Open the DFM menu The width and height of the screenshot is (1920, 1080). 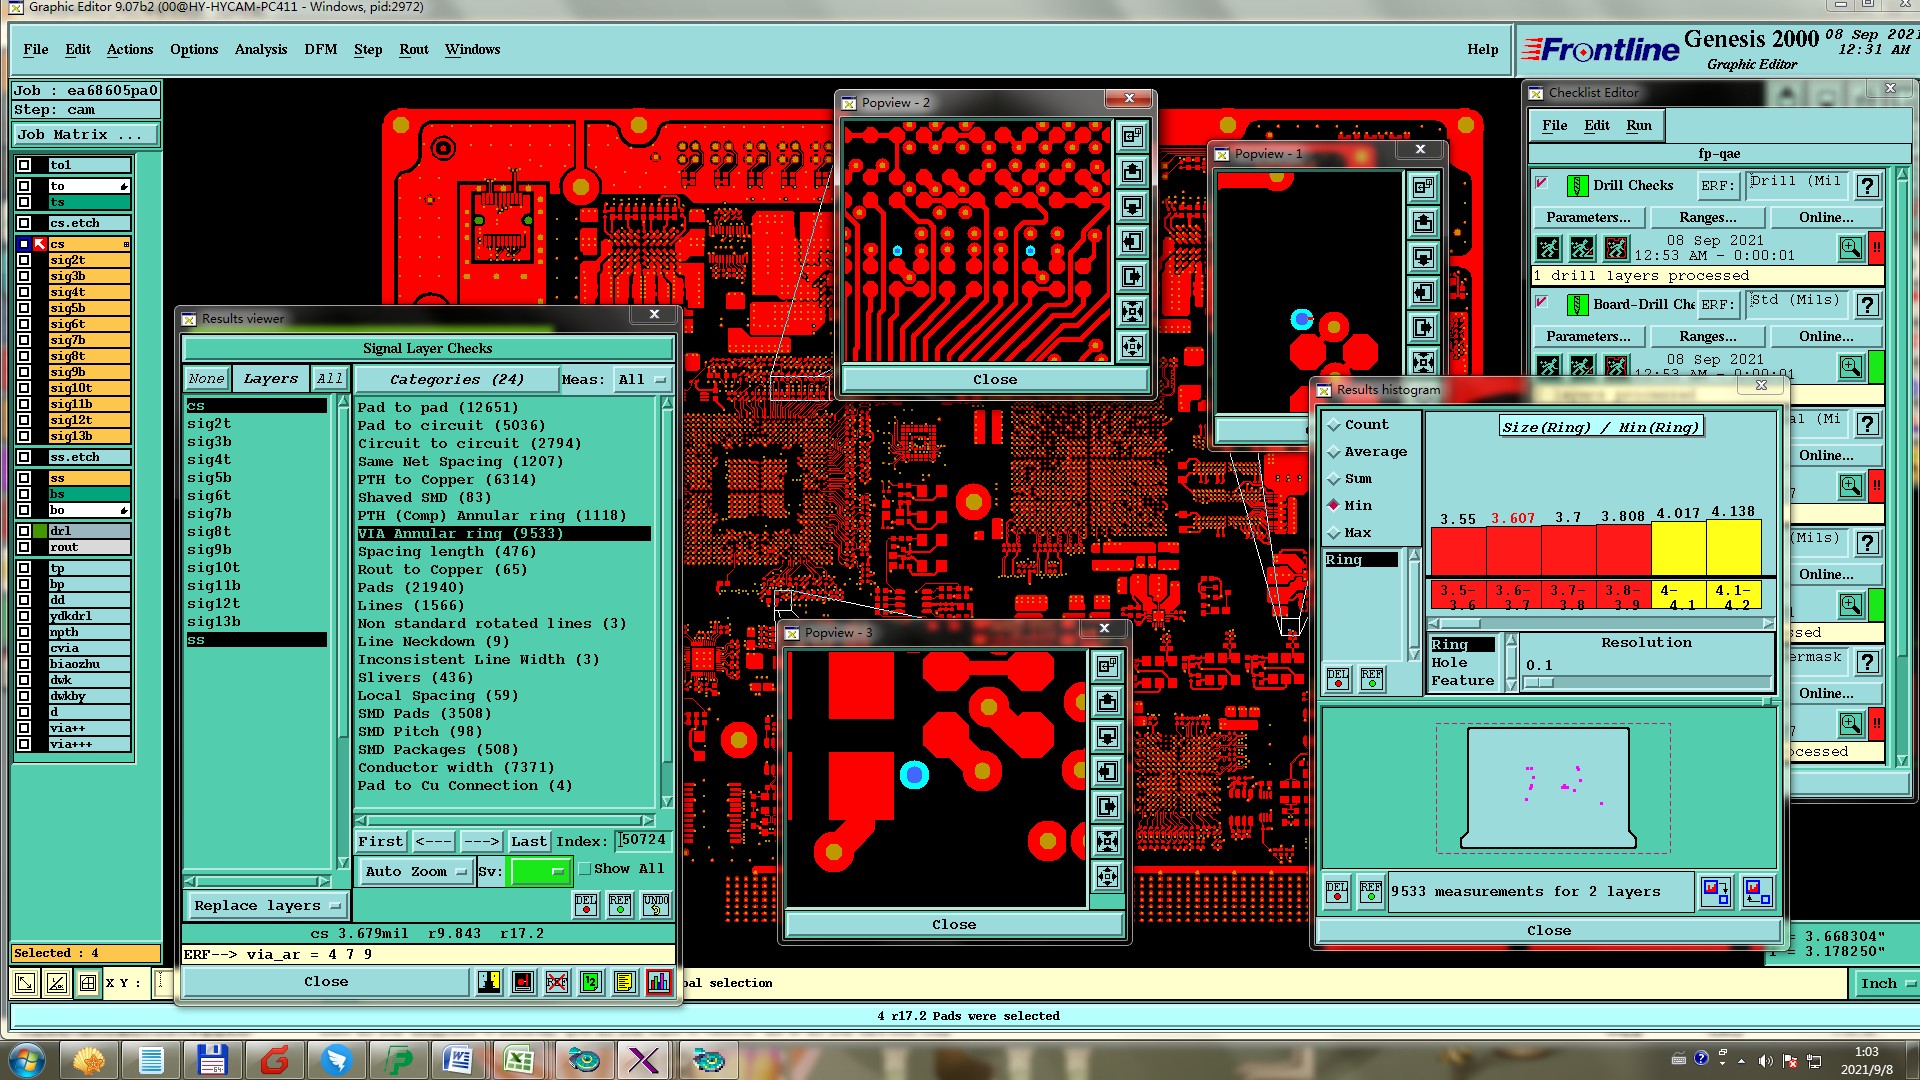click(320, 49)
